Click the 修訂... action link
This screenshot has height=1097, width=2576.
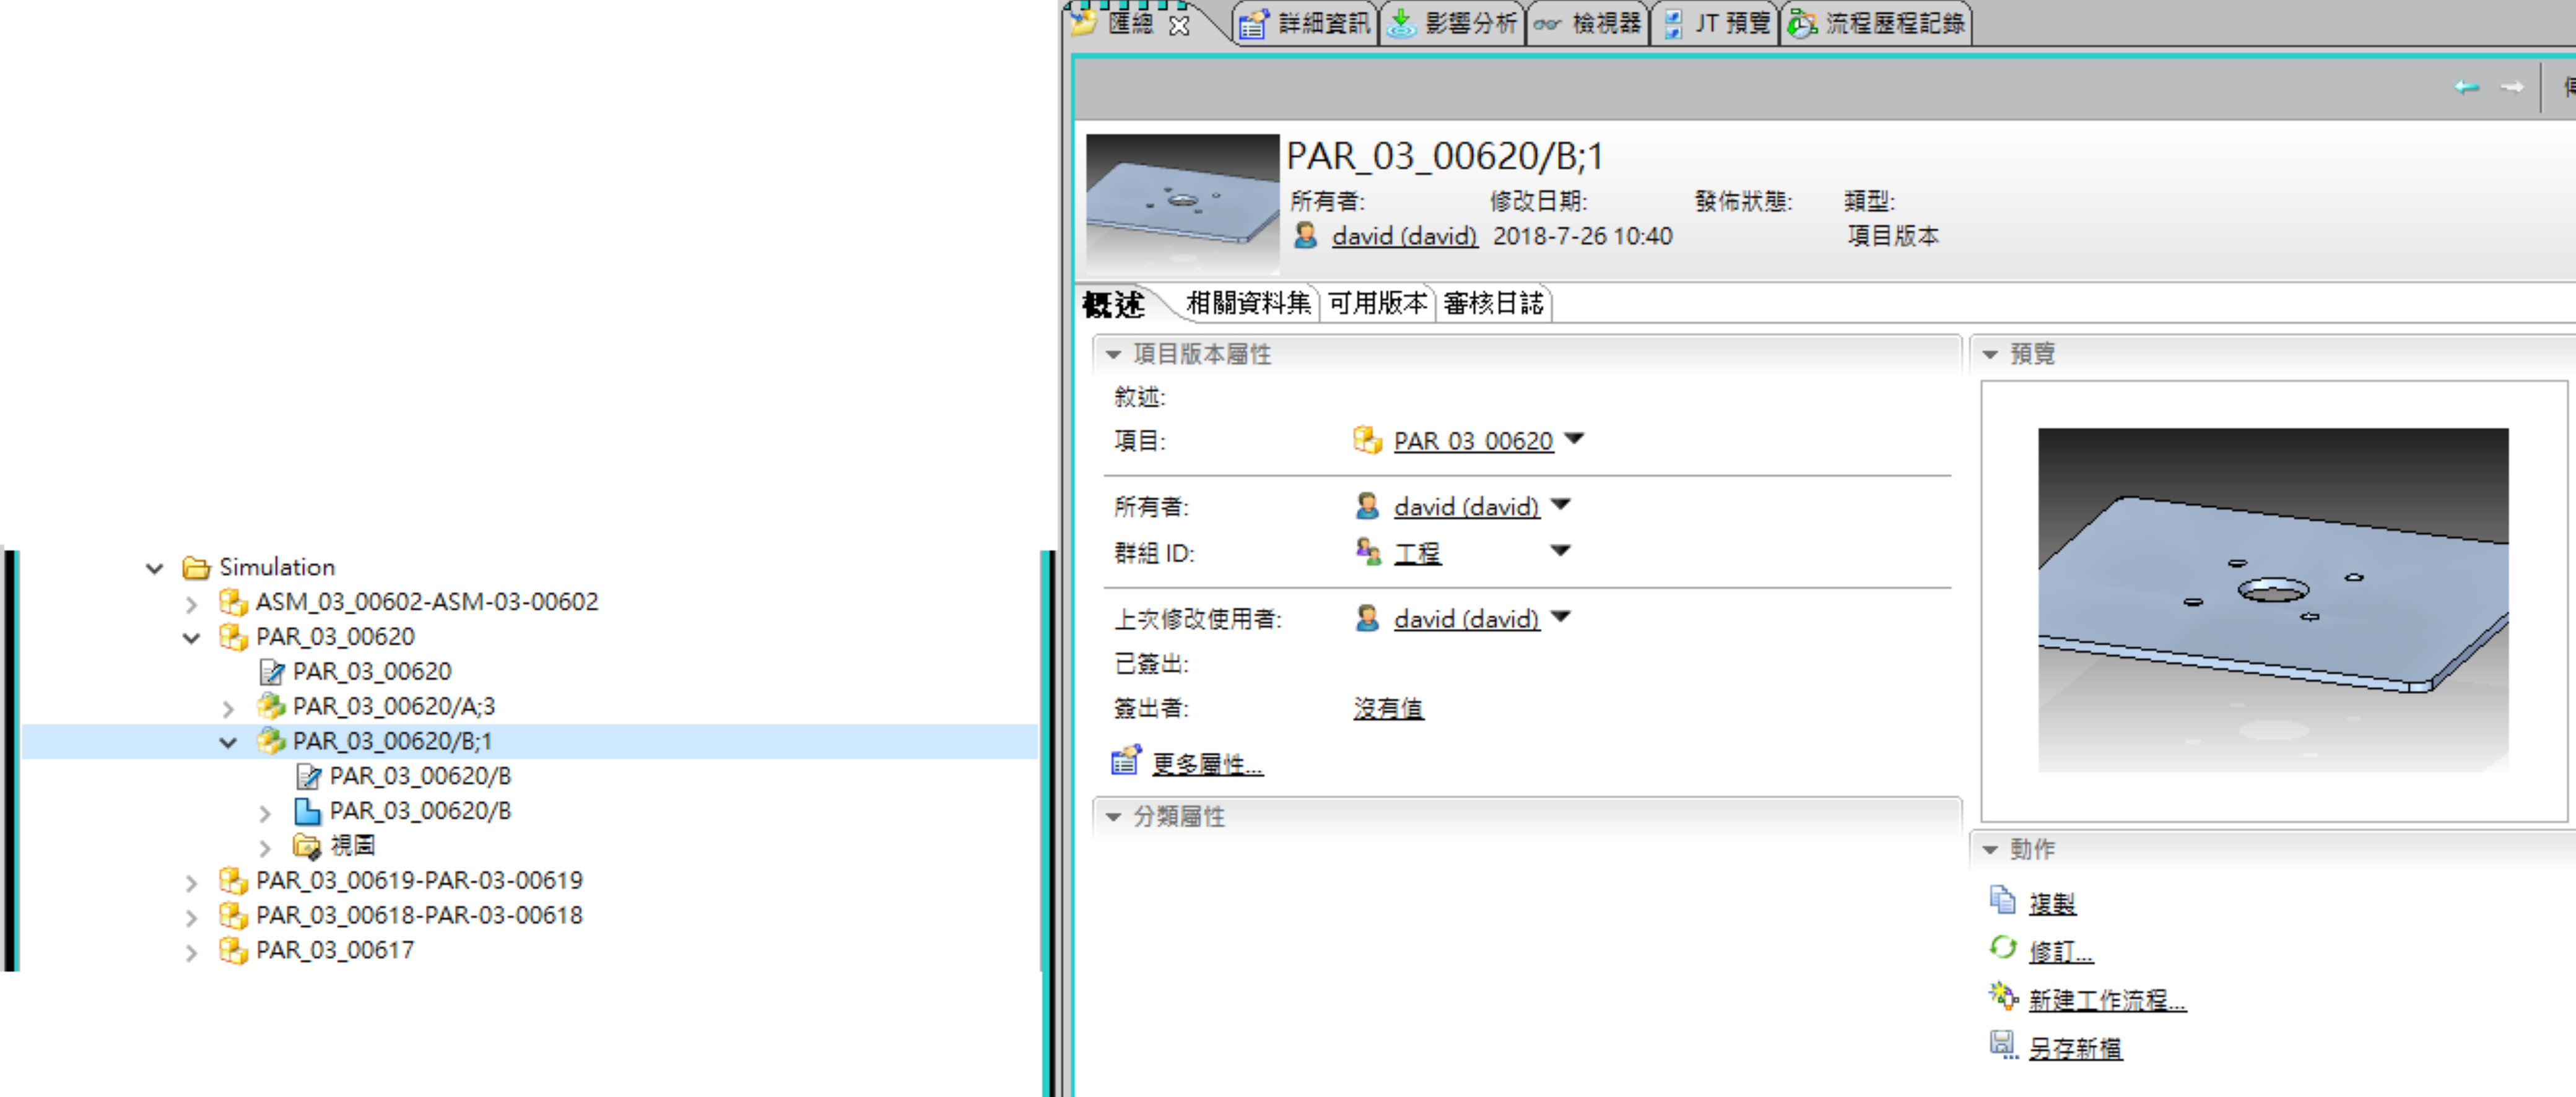(x=2060, y=952)
